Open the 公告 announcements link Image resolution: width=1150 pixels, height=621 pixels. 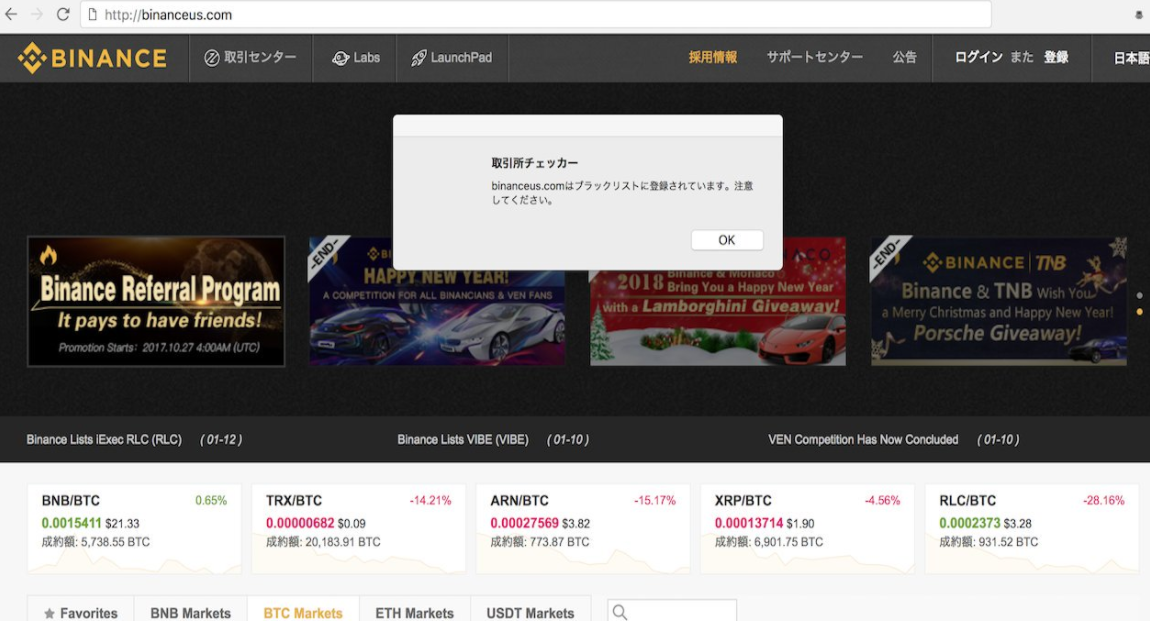pos(904,57)
